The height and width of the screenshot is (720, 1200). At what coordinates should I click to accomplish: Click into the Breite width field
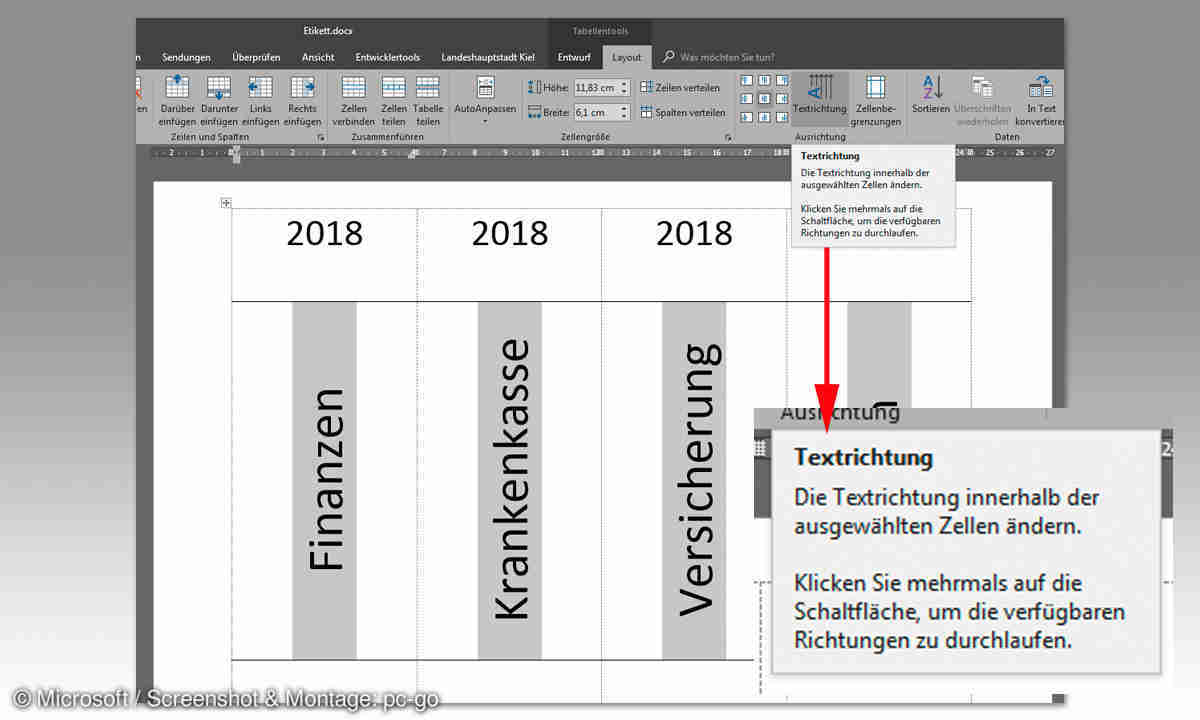click(596, 113)
